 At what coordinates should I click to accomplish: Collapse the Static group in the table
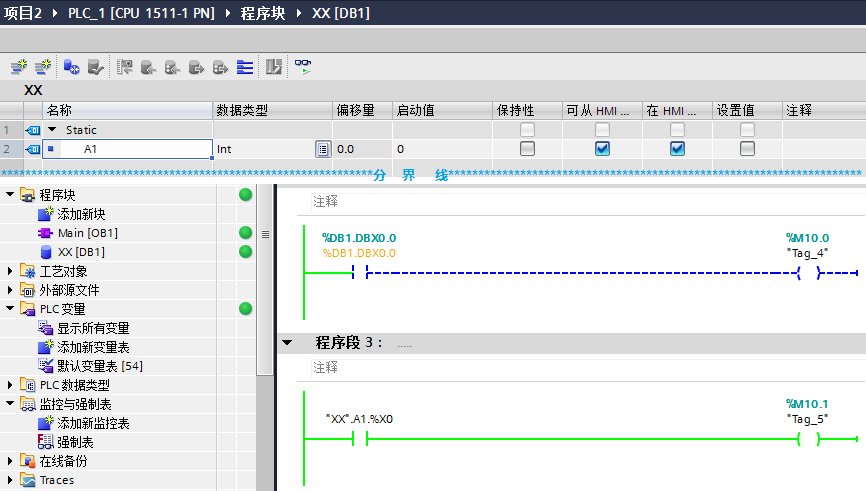click(52, 129)
